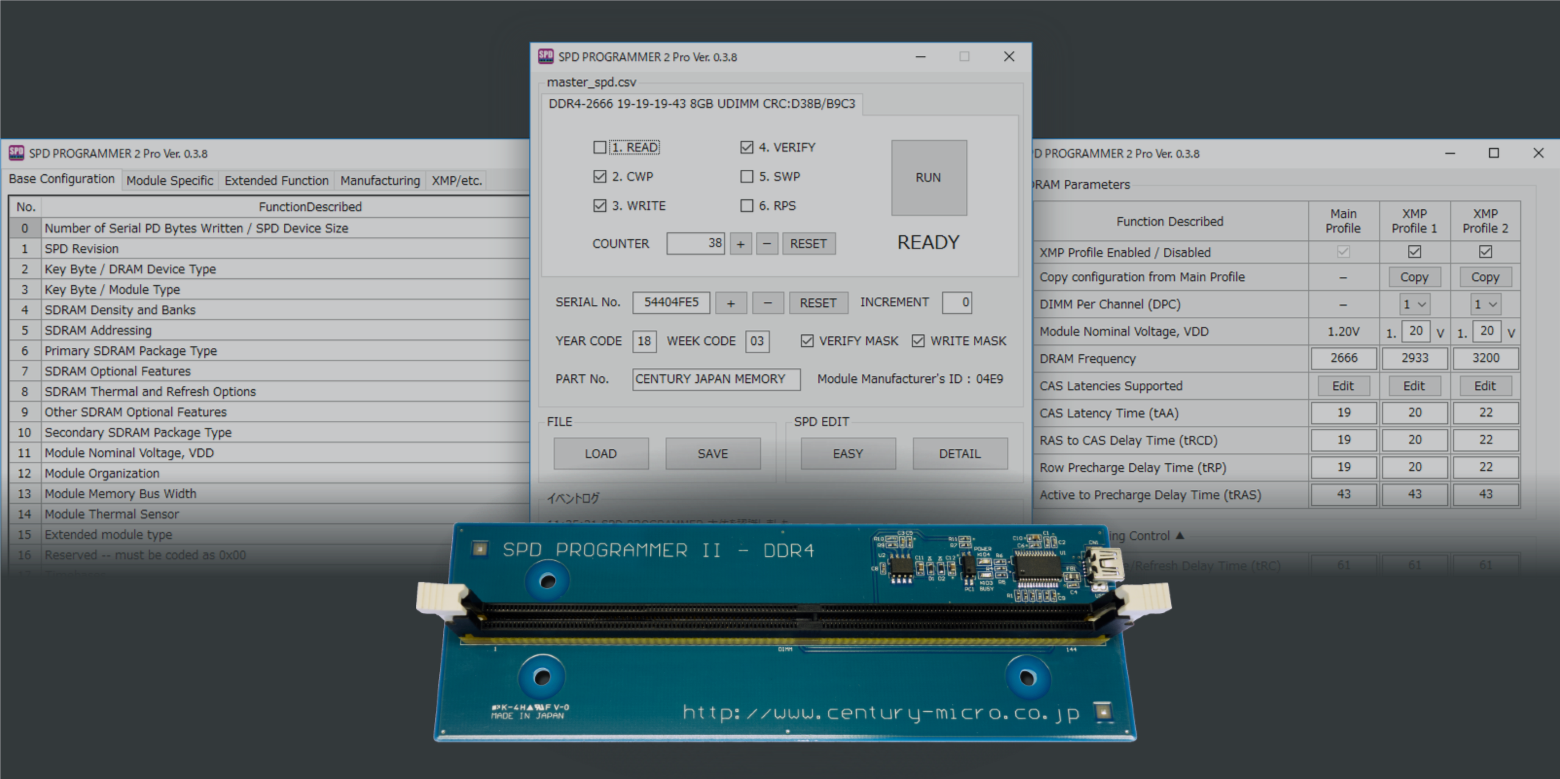This screenshot has height=779, width=1560.
Task: Click RESET next to COUNTER
Action: click(809, 243)
